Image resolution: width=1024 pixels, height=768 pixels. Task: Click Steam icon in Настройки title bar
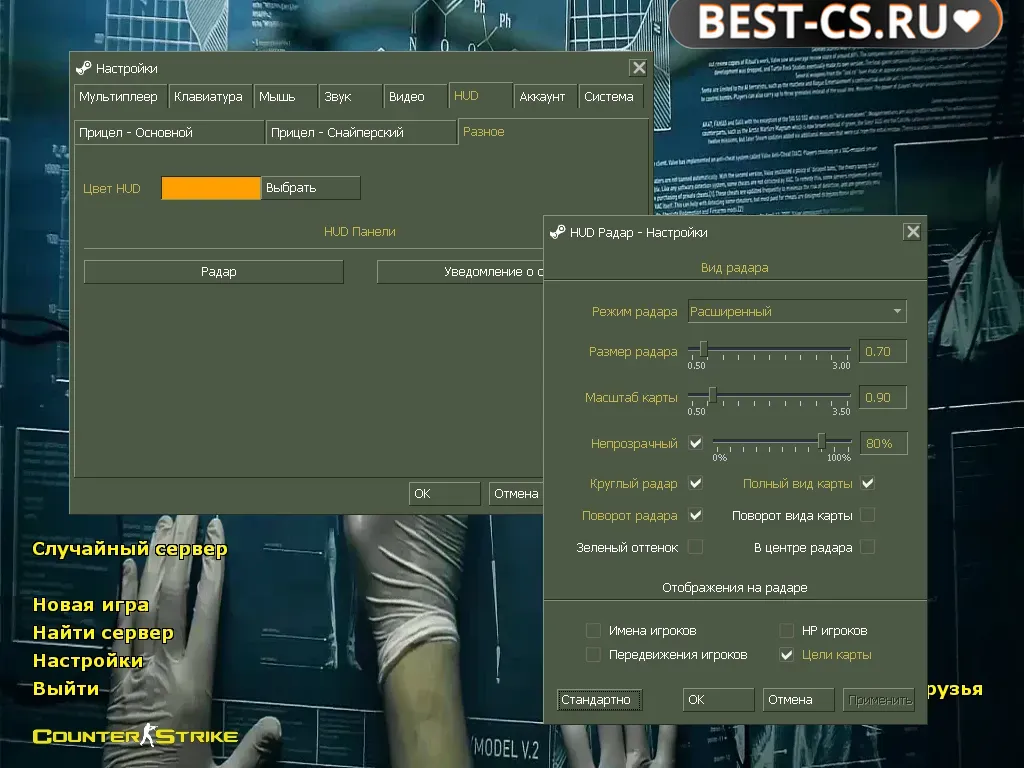click(84, 68)
